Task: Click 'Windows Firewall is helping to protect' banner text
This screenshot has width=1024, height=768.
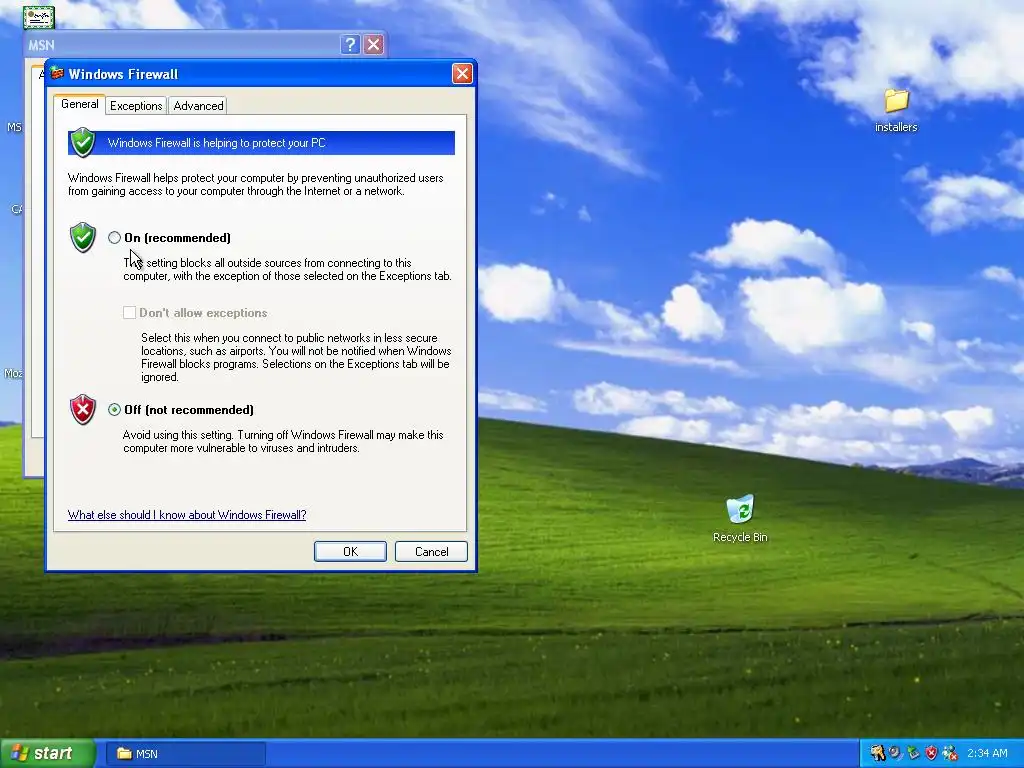Action: coord(216,143)
